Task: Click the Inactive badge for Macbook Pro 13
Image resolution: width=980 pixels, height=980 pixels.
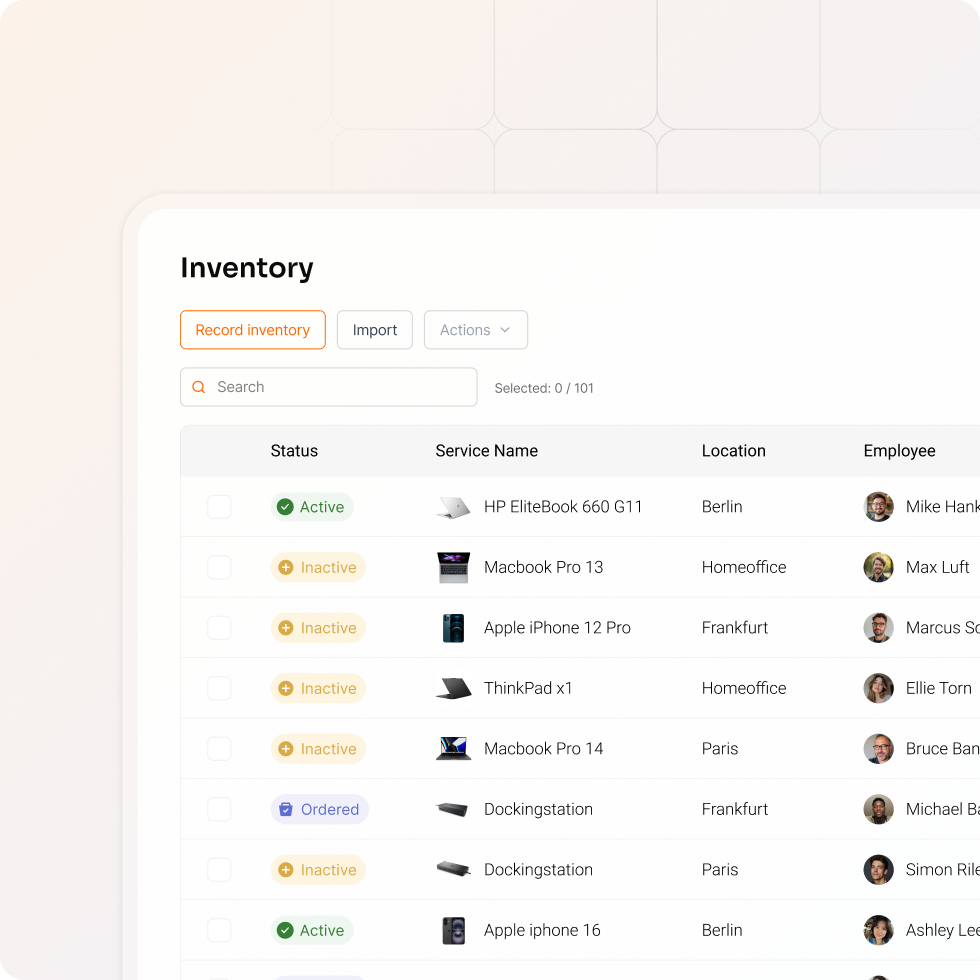Action: (318, 568)
